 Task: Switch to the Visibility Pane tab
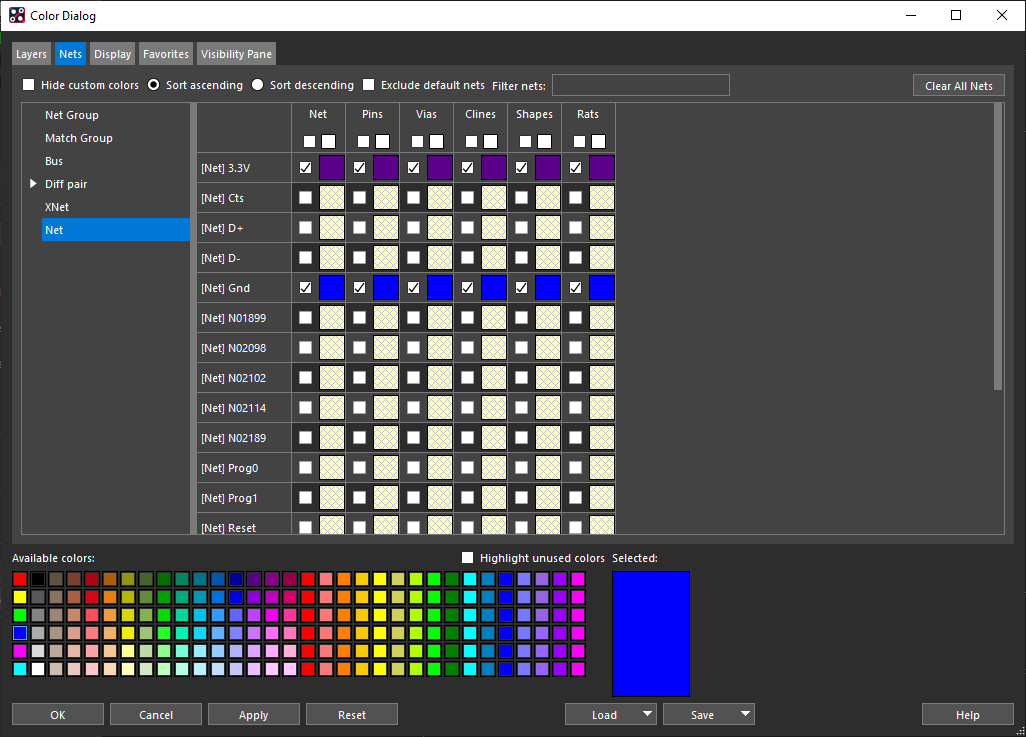click(x=236, y=53)
